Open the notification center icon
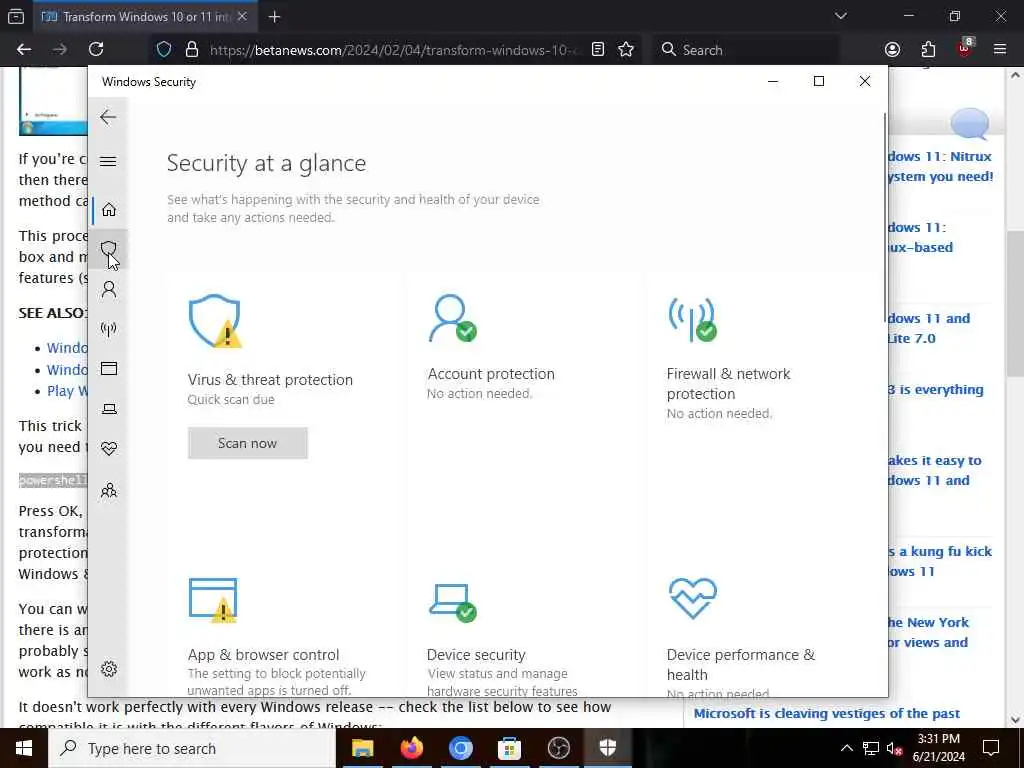The height and width of the screenshot is (768, 1024). click(991, 748)
